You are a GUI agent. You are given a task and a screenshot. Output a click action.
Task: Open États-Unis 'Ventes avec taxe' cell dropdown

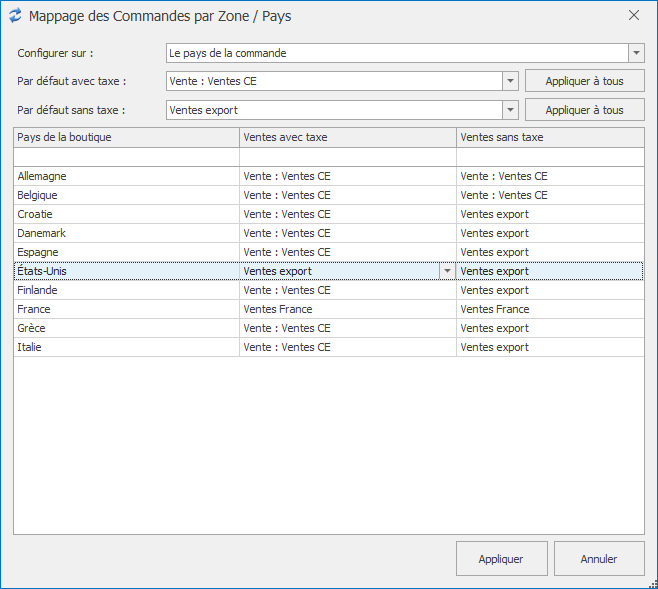447,271
